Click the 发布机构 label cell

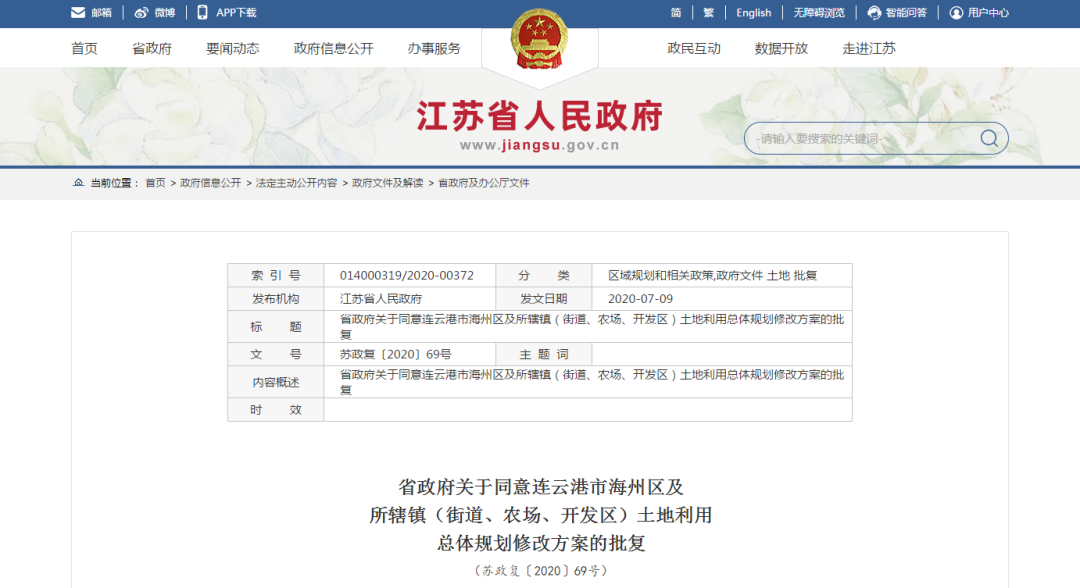[276, 299]
